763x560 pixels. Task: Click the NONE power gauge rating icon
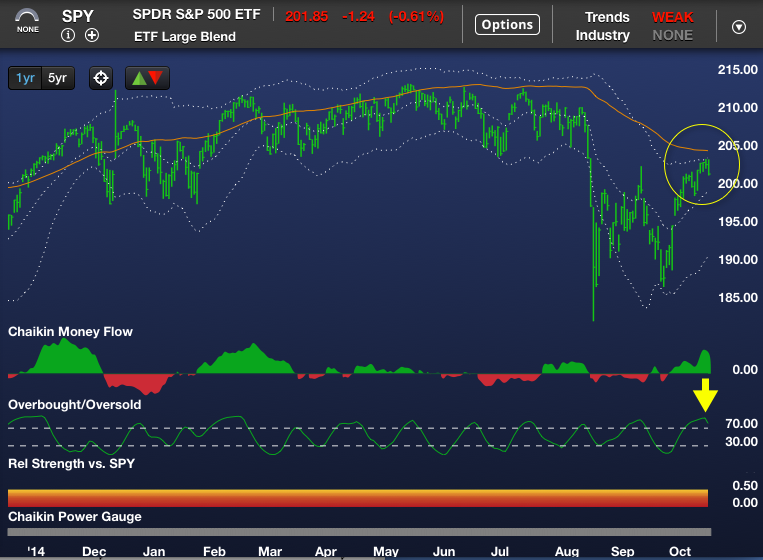pos(27,20)
